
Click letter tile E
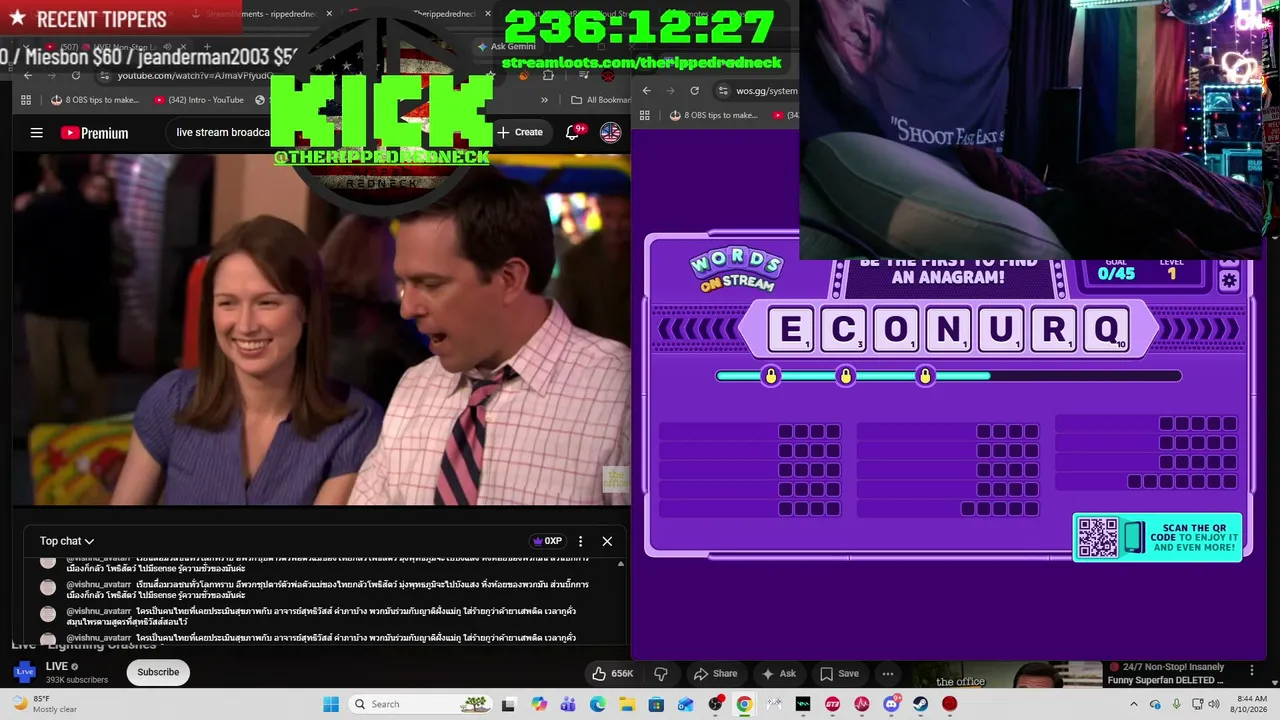(791, 330)
